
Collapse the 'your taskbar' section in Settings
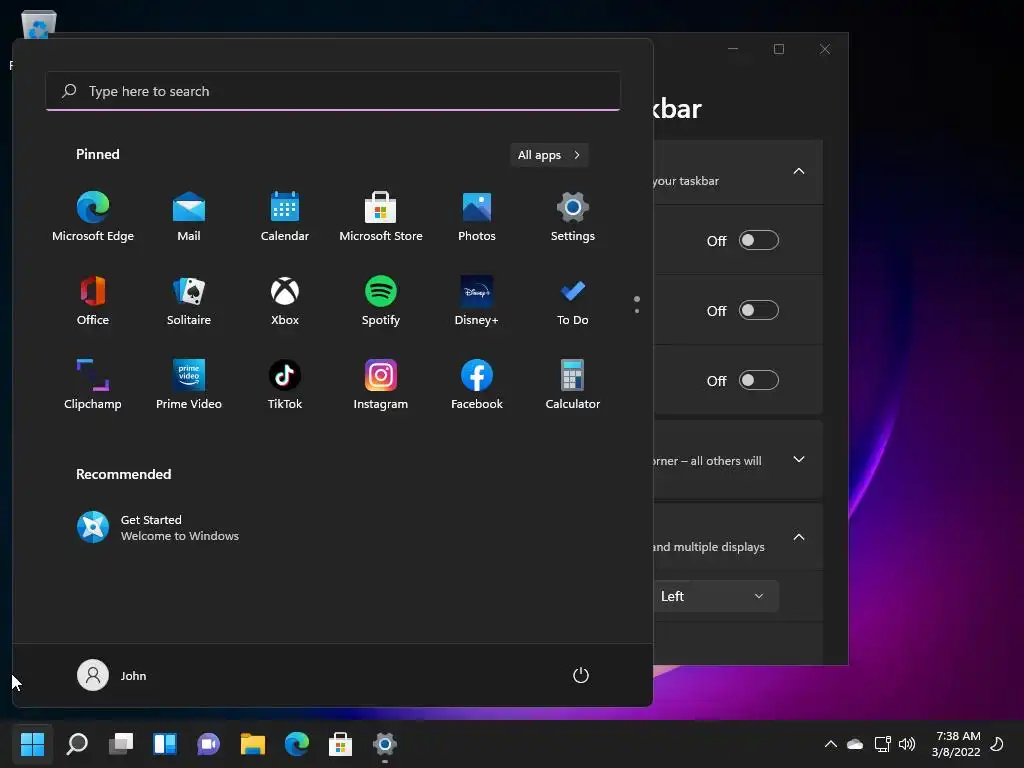click(799, 171)
